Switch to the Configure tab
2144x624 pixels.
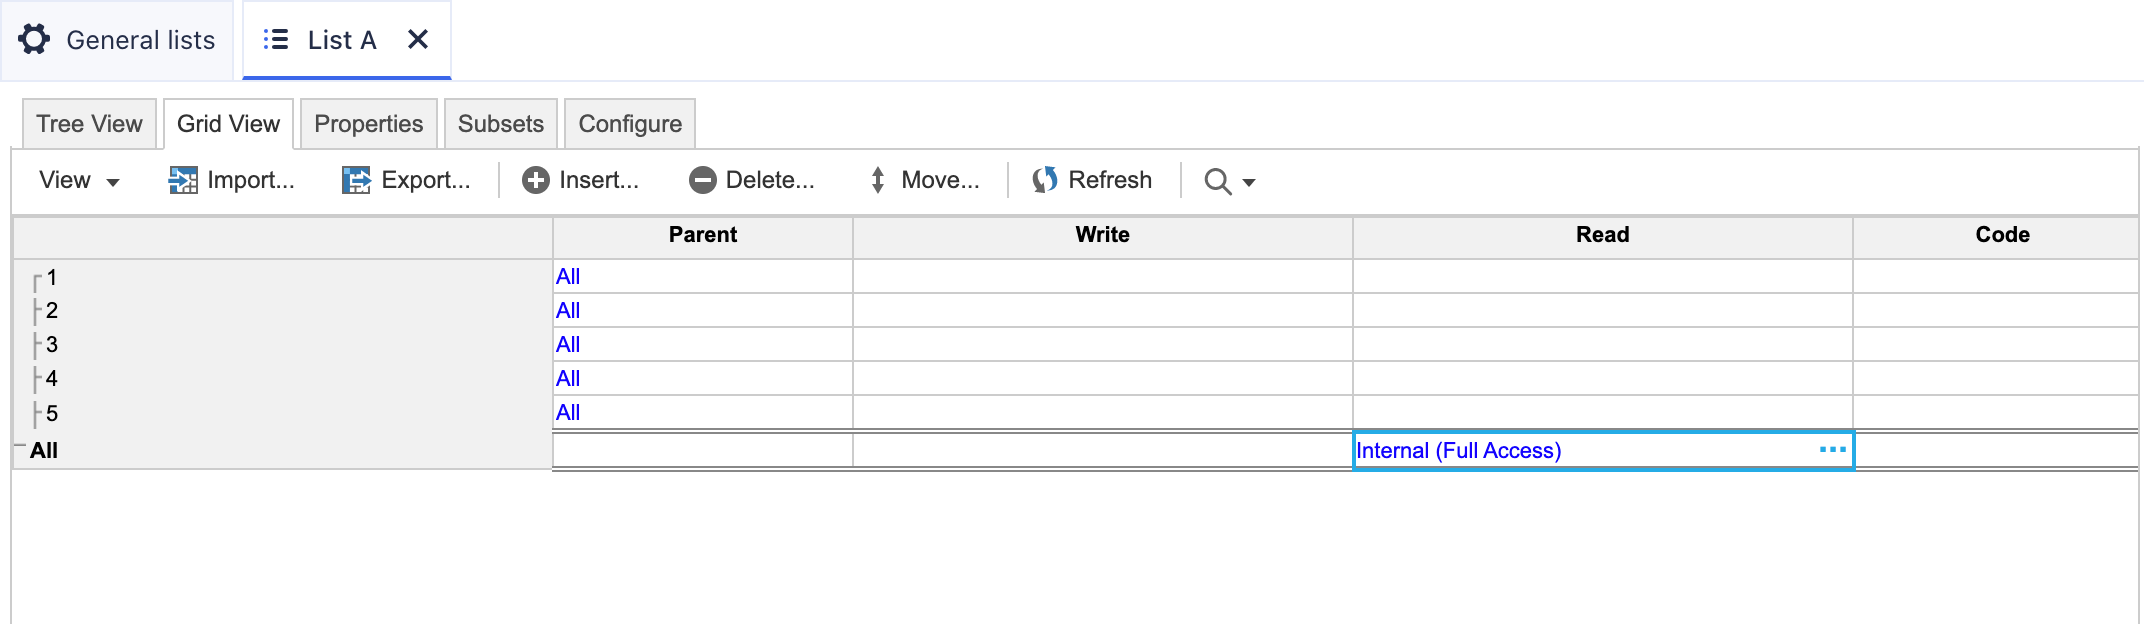(x=629, y=123)
